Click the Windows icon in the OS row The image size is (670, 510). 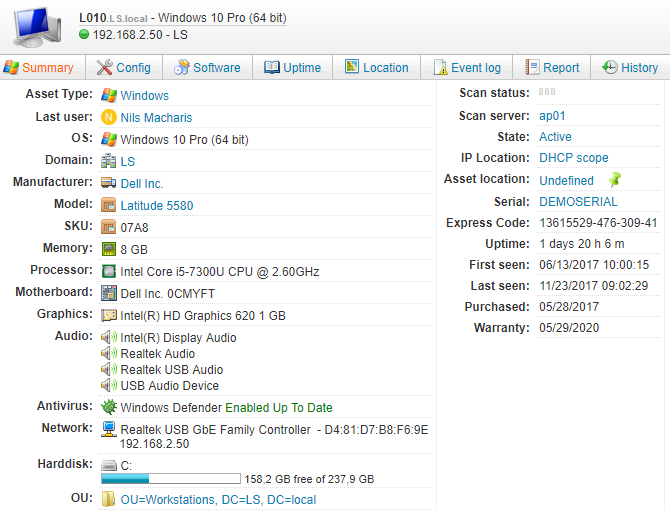click(x=109, y=139)
